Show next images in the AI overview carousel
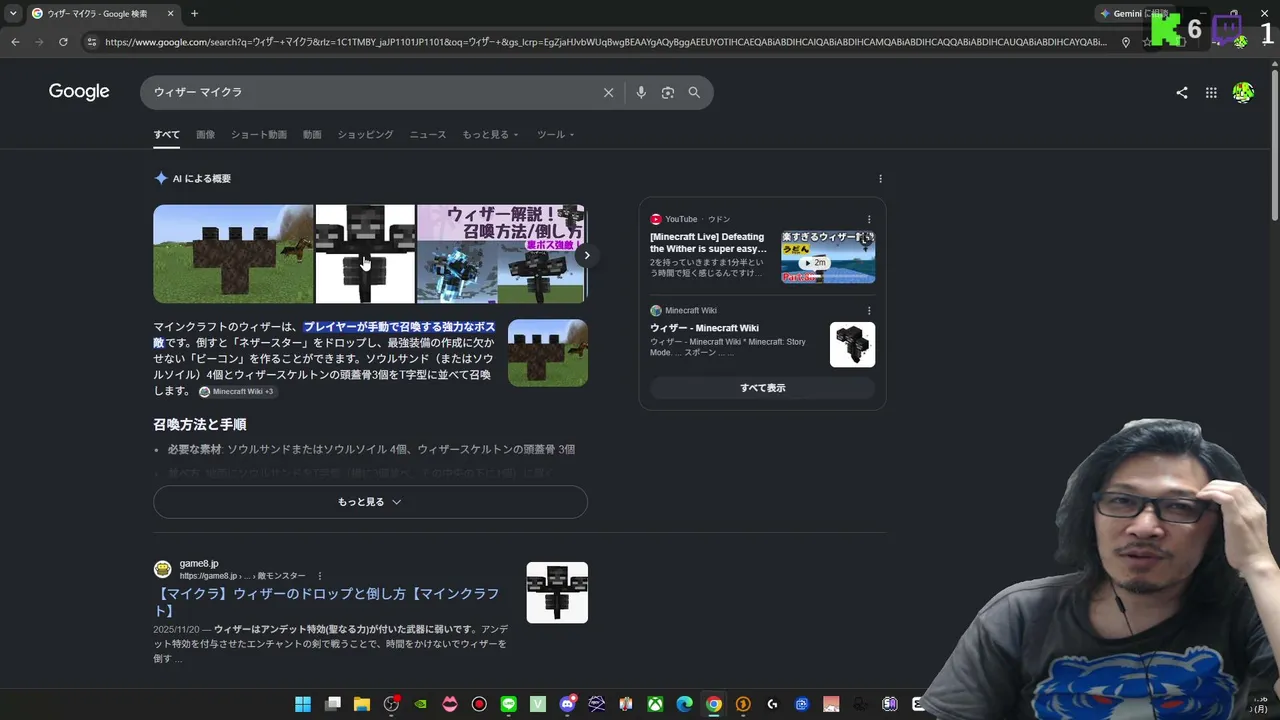This screenshot has height=720, width=1280. [x=587, y=255]
